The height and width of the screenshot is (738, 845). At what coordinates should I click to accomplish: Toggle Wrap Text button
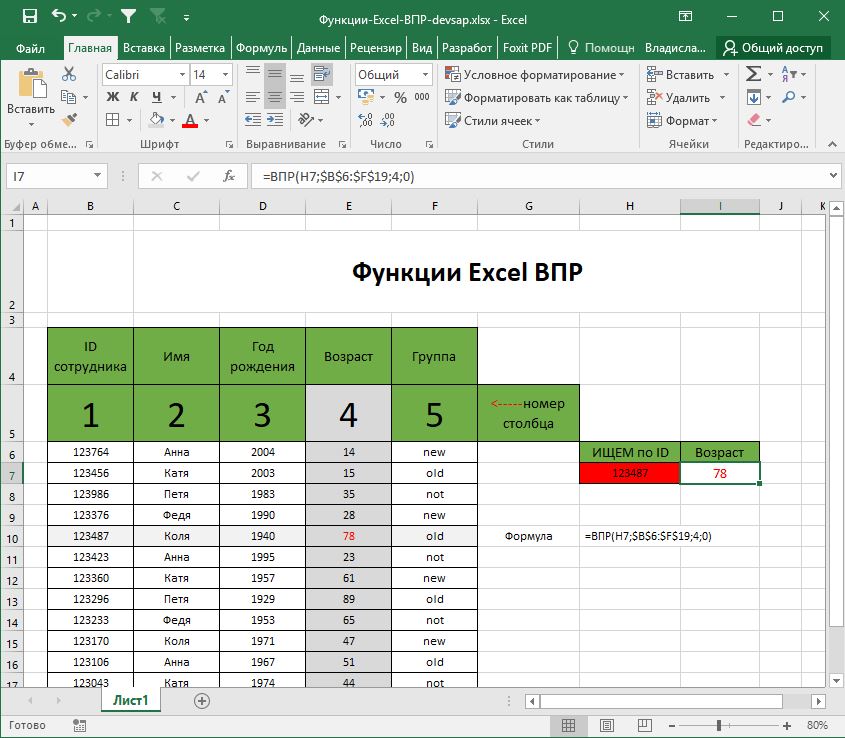(x=322, y=74)
